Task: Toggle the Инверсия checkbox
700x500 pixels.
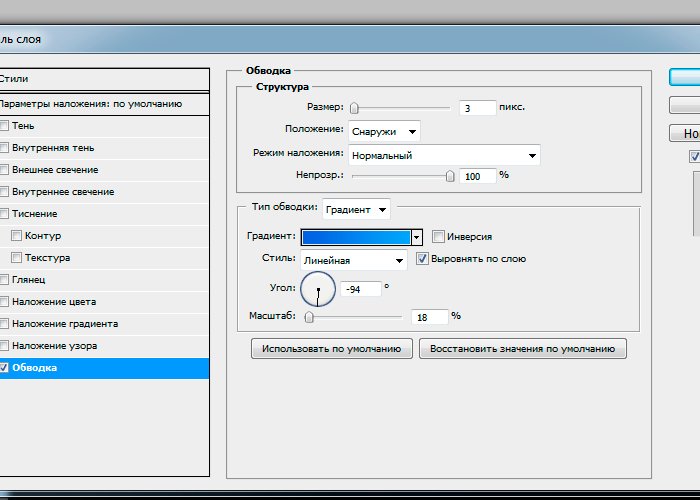Action: tap(438, 237)
